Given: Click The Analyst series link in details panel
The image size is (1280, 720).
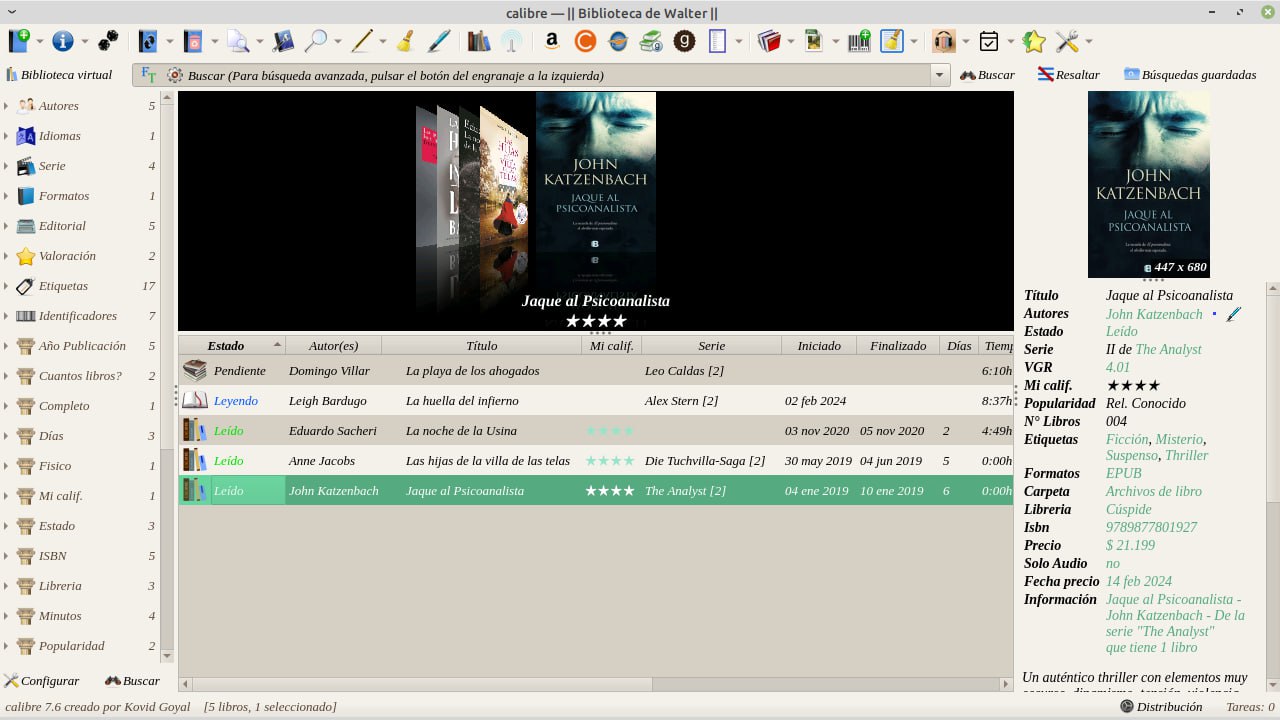Looking at the screenshot, I should click(x=1168, y=349).
